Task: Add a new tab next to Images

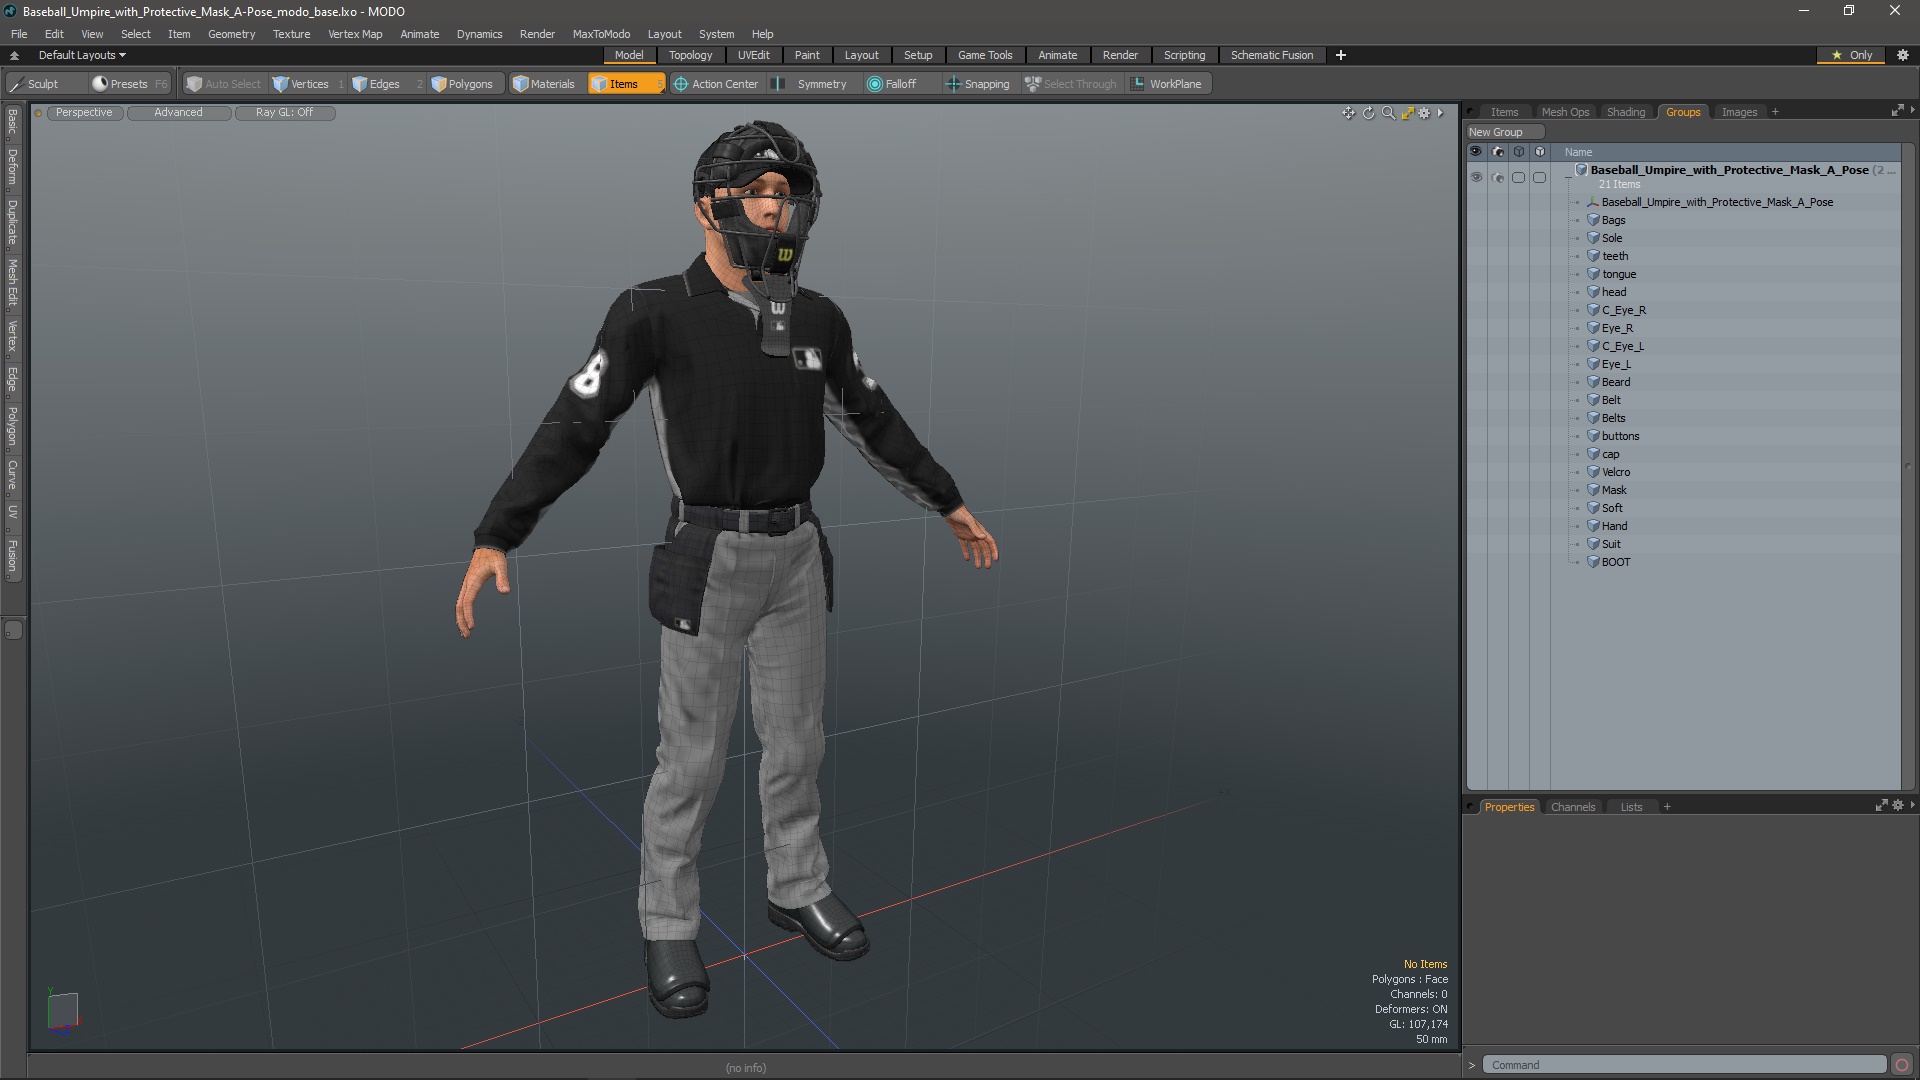Action: point(1775,112)
